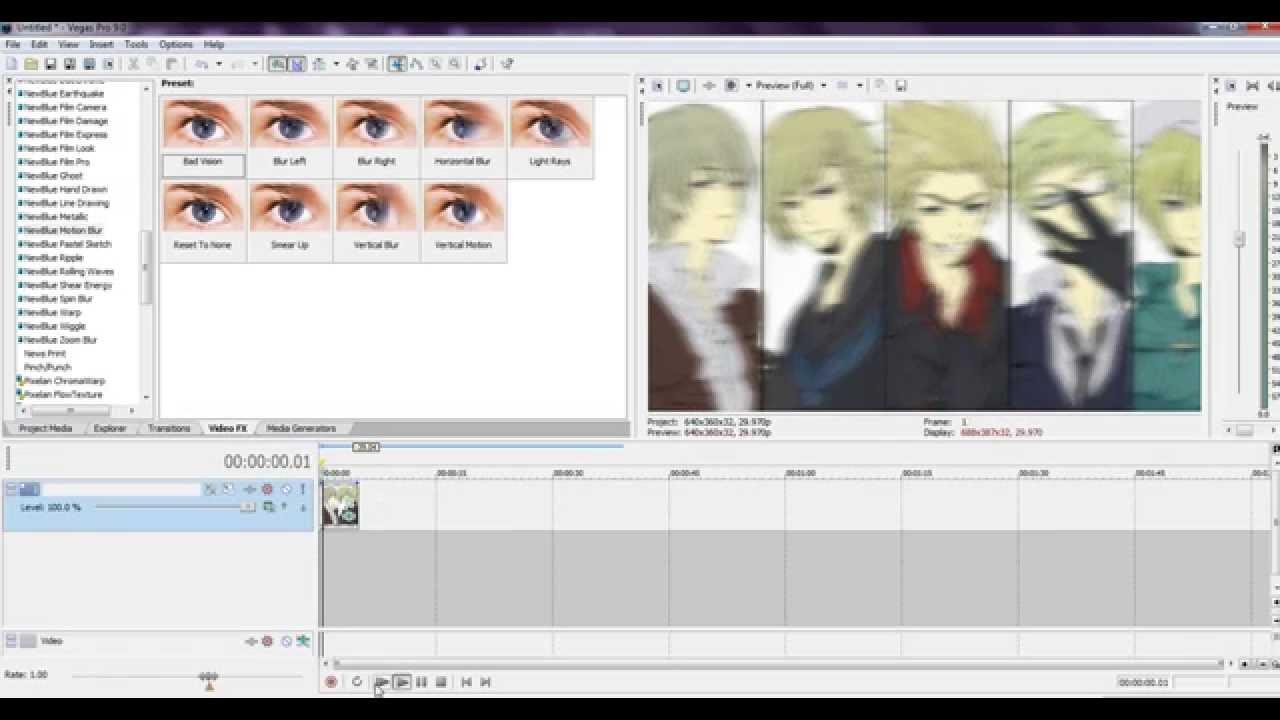The image size is (1280, 720).
Task: Select NewBlue Motion Blur effect
Action: pyautogui.click(x=63, y=231)
